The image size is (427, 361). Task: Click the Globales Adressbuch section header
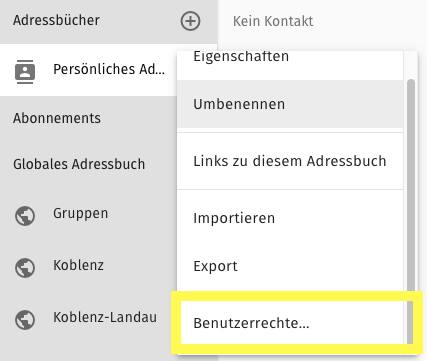79,164
